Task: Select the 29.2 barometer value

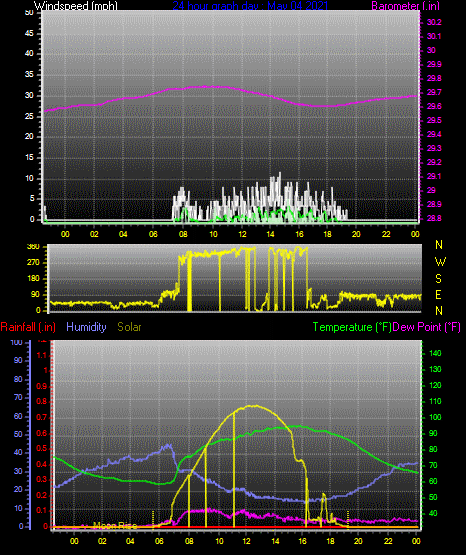Action: point(434,162)
